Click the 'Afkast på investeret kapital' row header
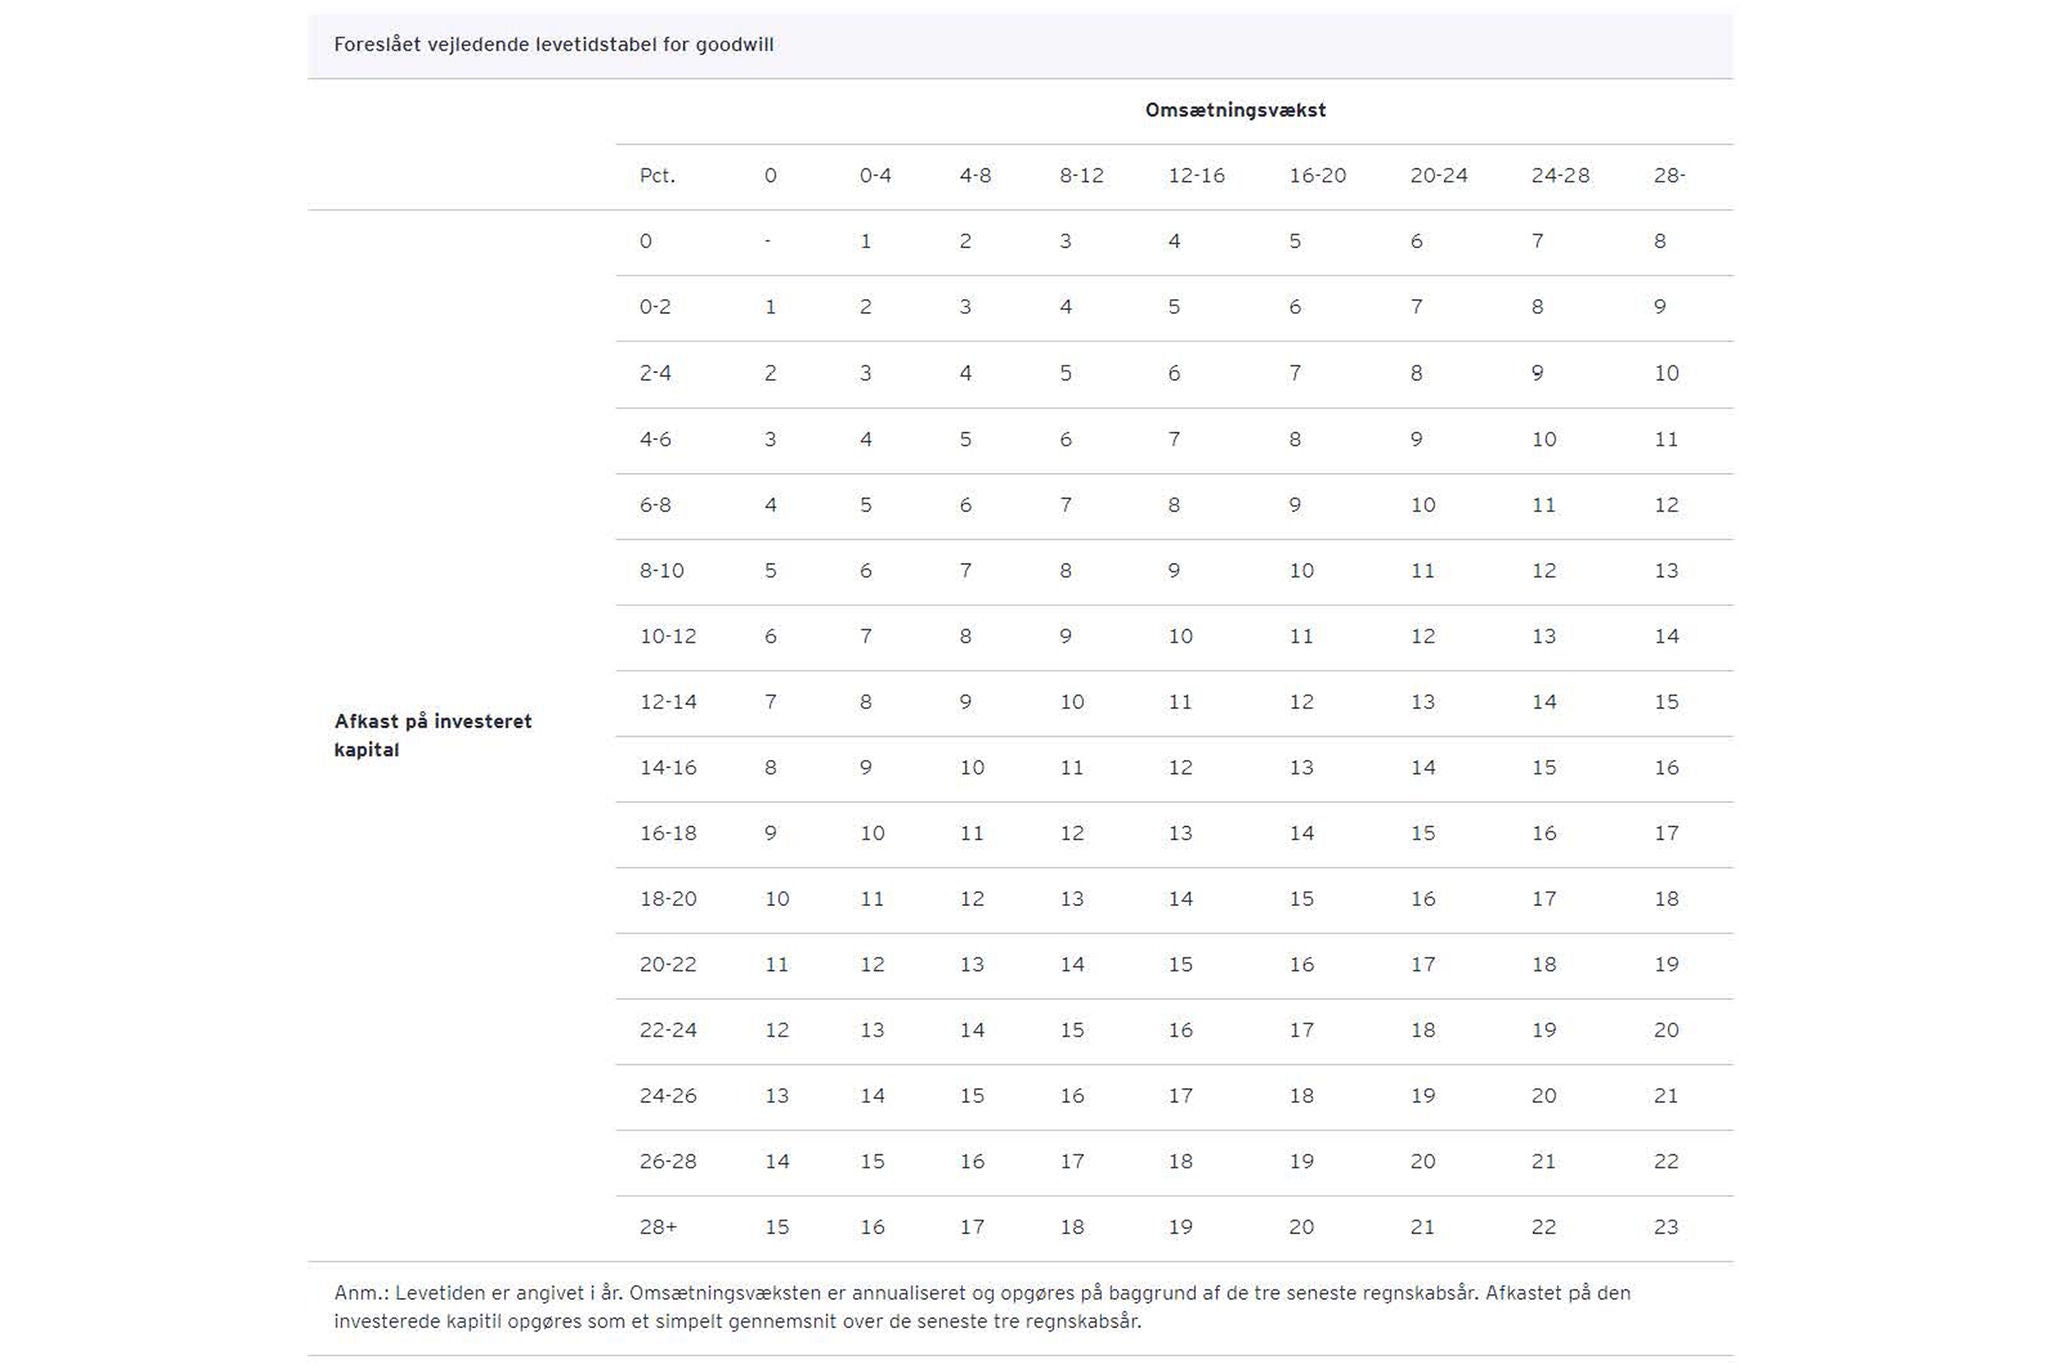The image size is (2048, 1365). (x=432, y=735)
